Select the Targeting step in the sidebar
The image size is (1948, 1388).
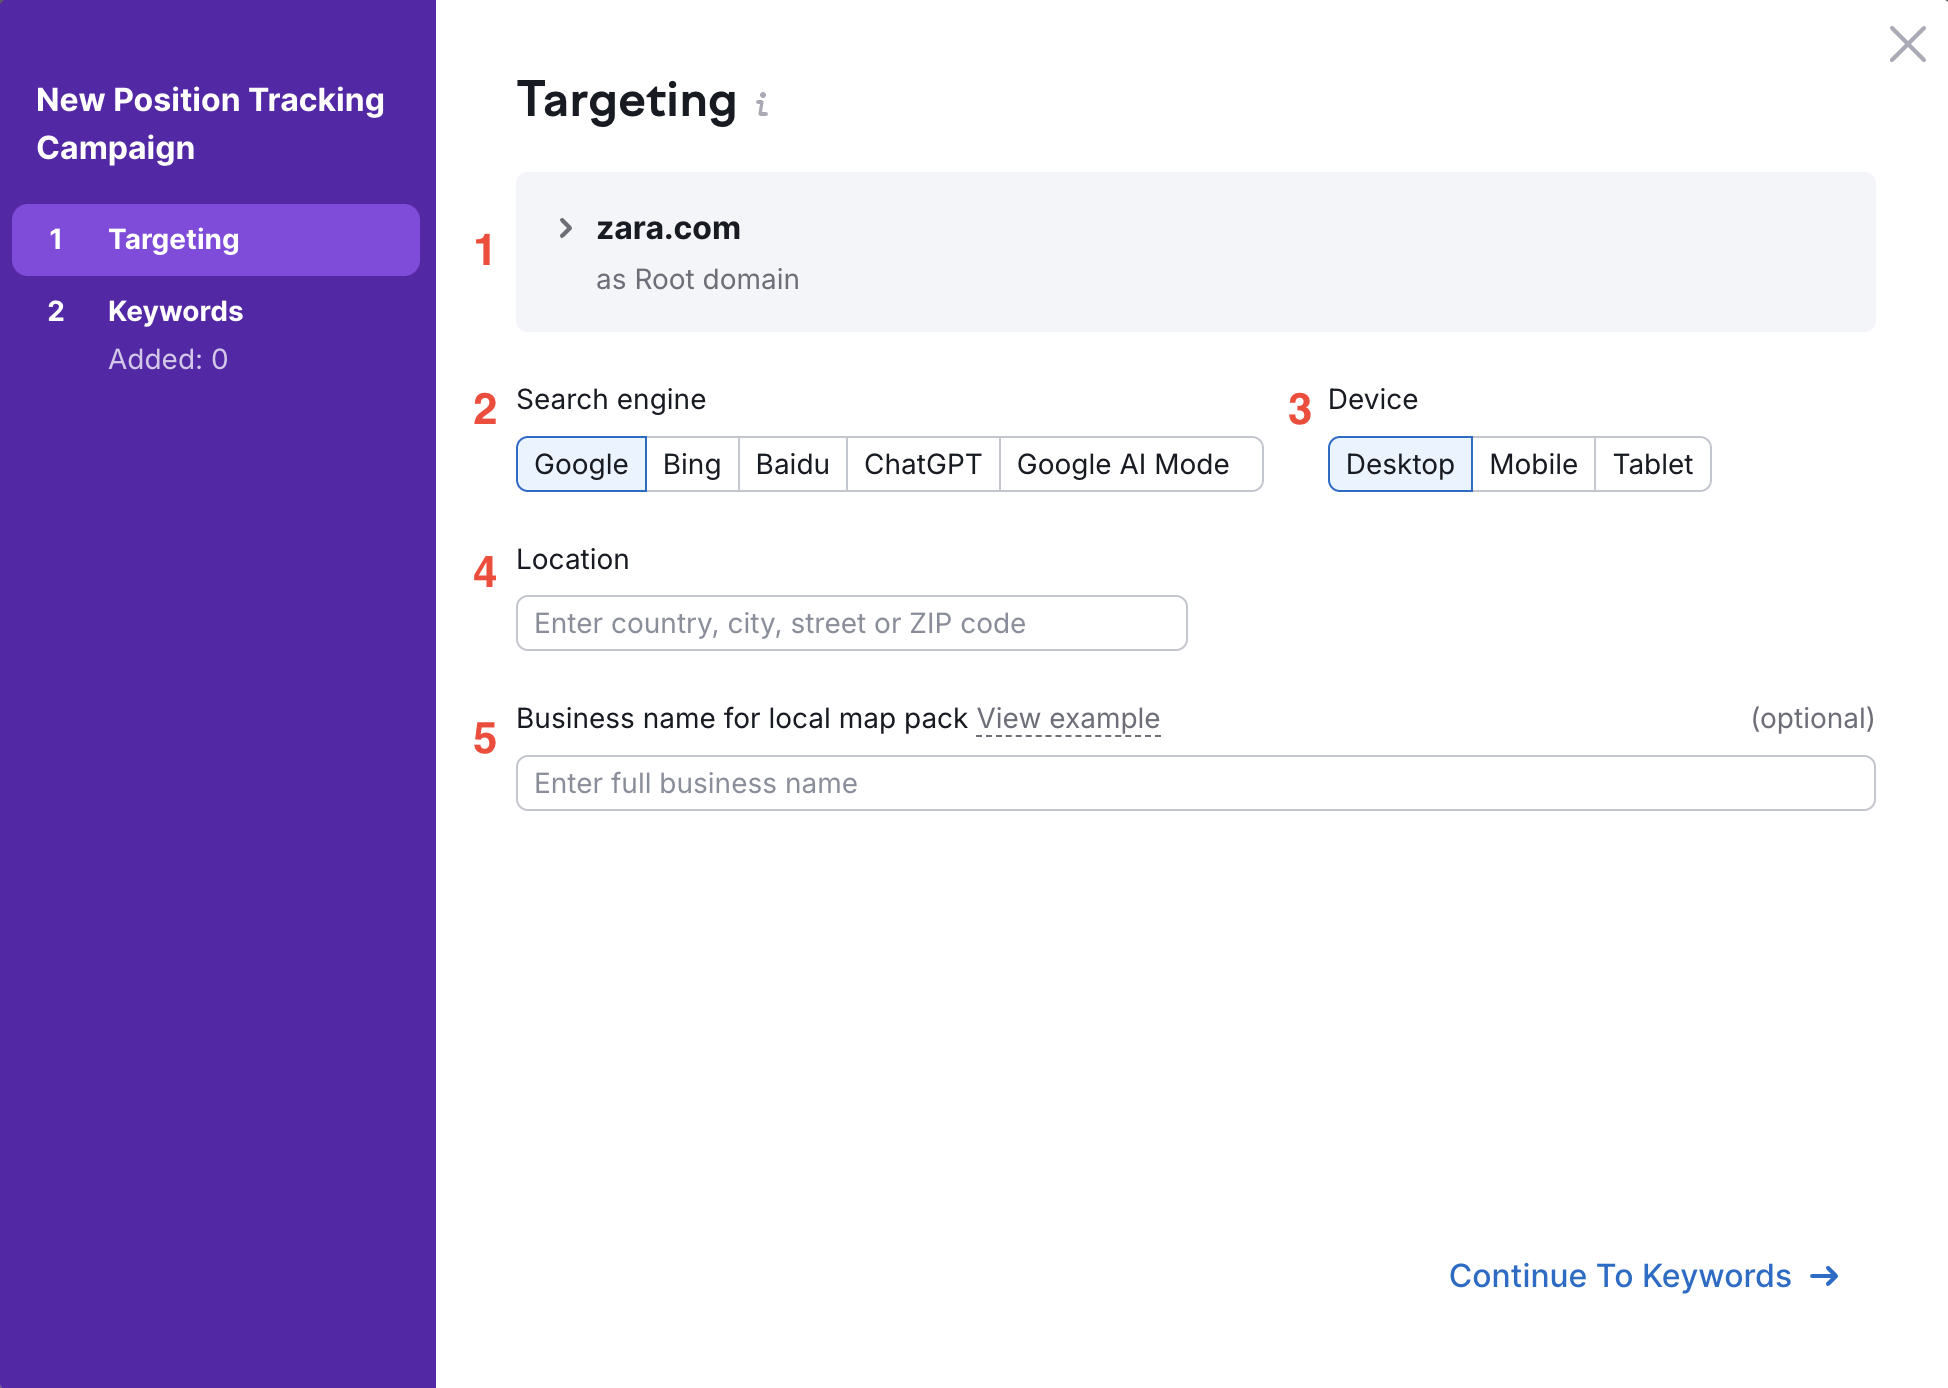pyautogui.click(x=173, y=239)
